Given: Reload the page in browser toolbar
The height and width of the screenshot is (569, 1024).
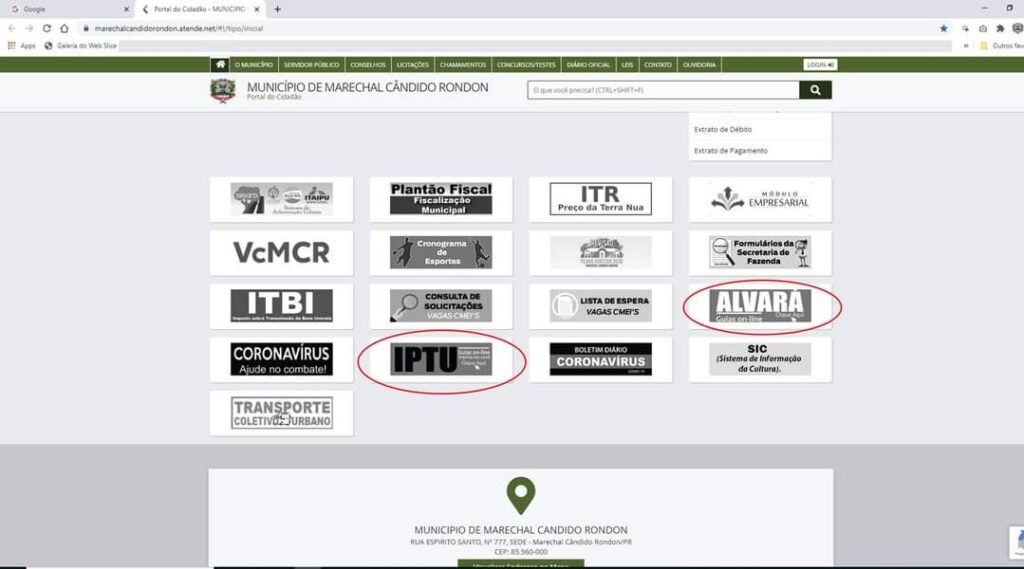Looking at the screenshot, I should point(46,28).
